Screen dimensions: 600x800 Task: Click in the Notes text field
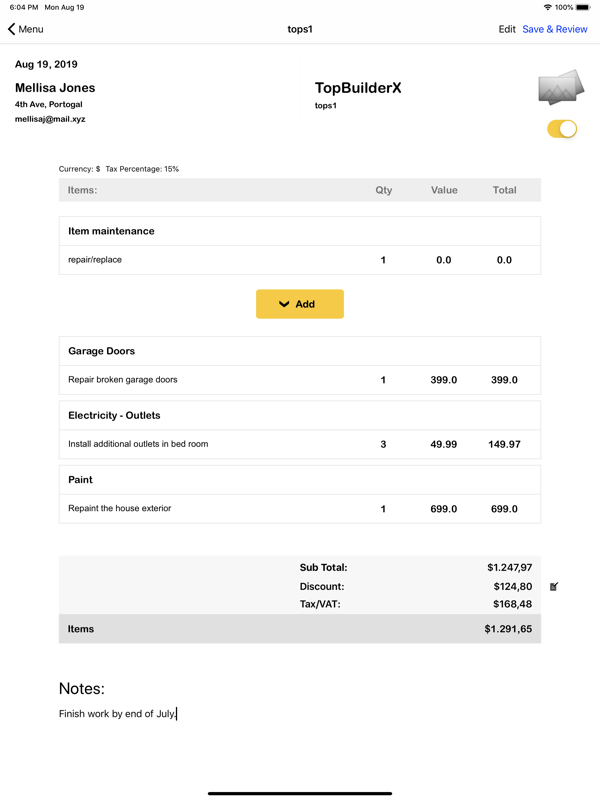(300, 714)
